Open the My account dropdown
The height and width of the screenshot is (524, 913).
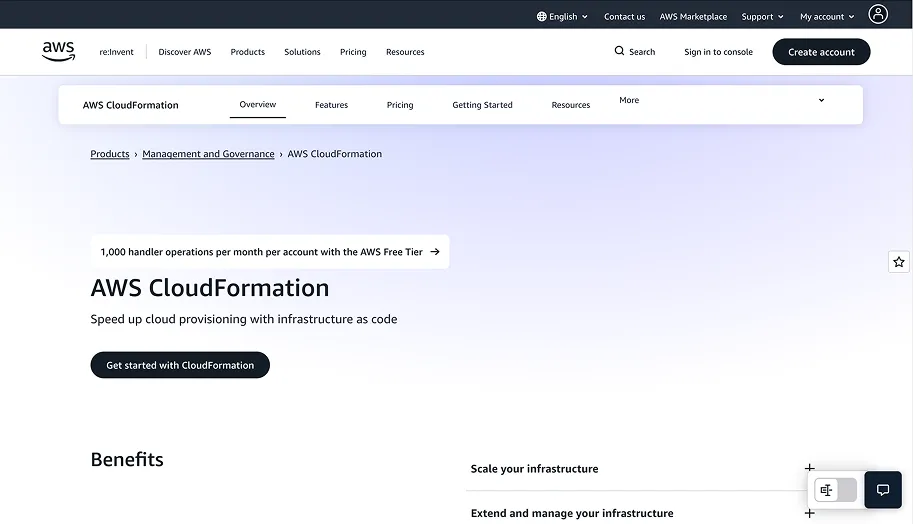(x=827, y=16)
